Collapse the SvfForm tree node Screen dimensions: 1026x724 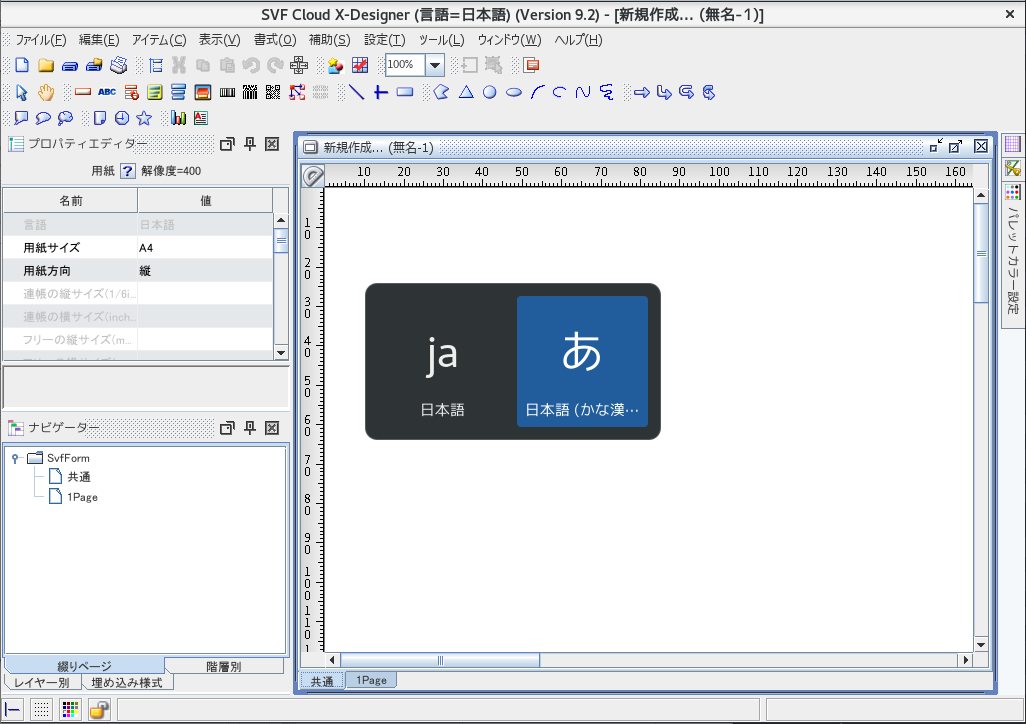pyautogui.click(x=15, y=458)
